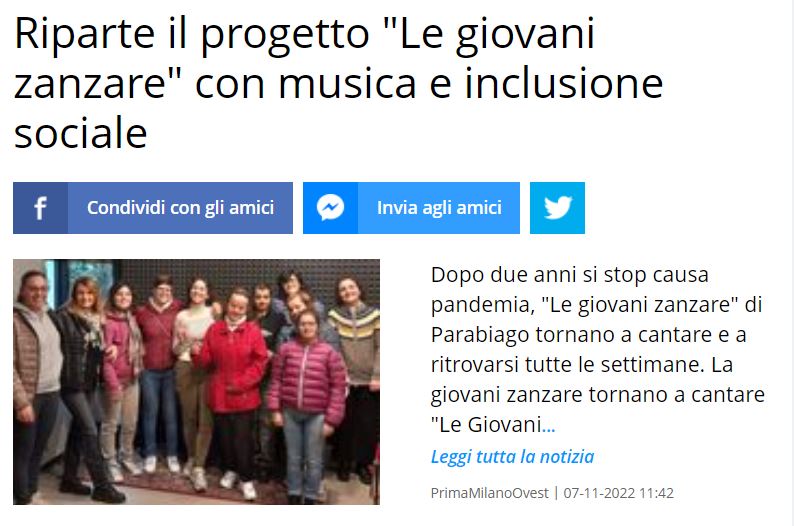
Task: Click the Messenger lightning-bolt icon
Action: pos(331,208)
